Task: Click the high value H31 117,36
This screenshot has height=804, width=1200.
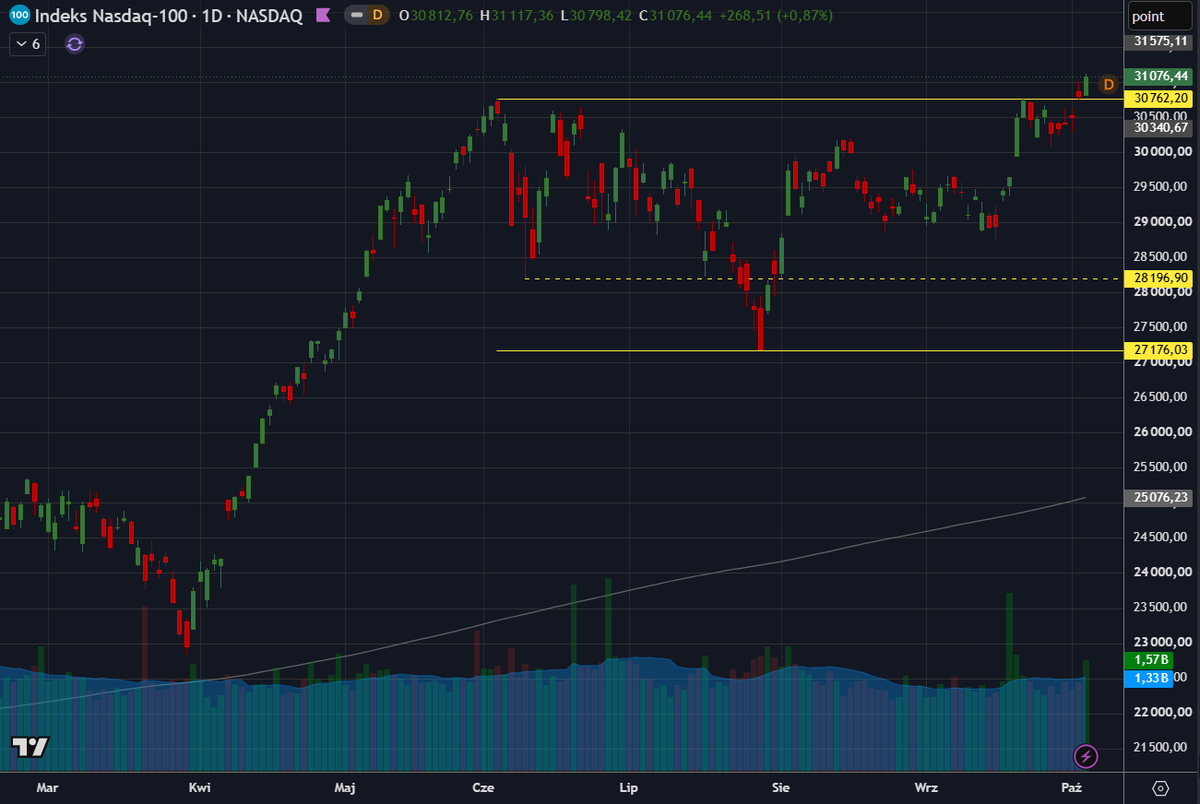Action: point(517,16)
